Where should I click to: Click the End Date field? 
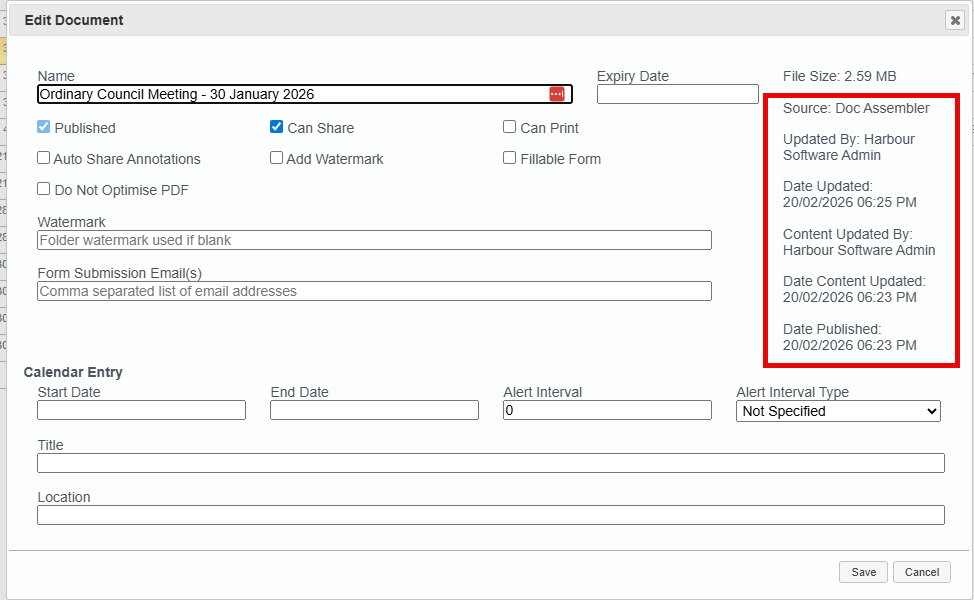(x=374, y=410)
